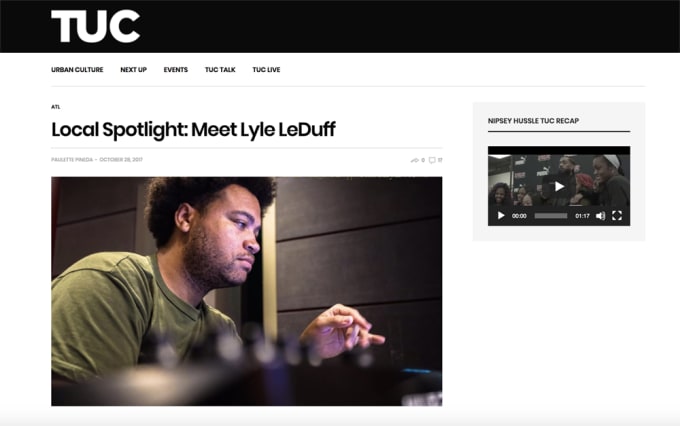Screen dimensions: 680x426
Task: Seek along the video progress bar
Action: (x=551, y=216)
